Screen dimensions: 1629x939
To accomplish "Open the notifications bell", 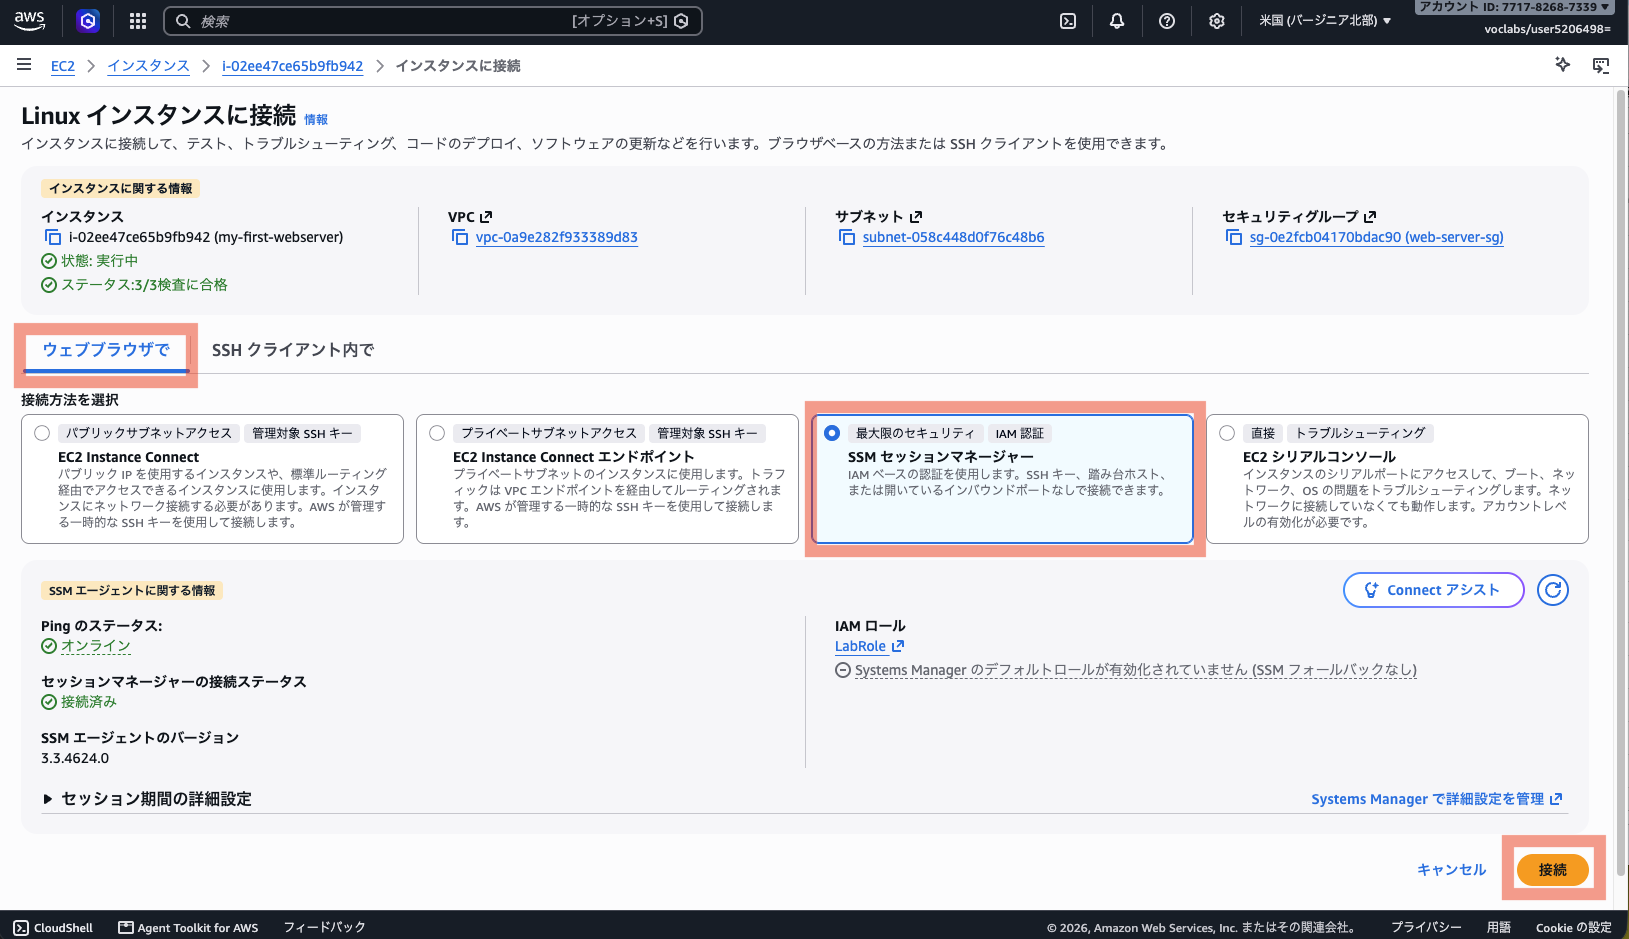I will (x=1117, y=21).
